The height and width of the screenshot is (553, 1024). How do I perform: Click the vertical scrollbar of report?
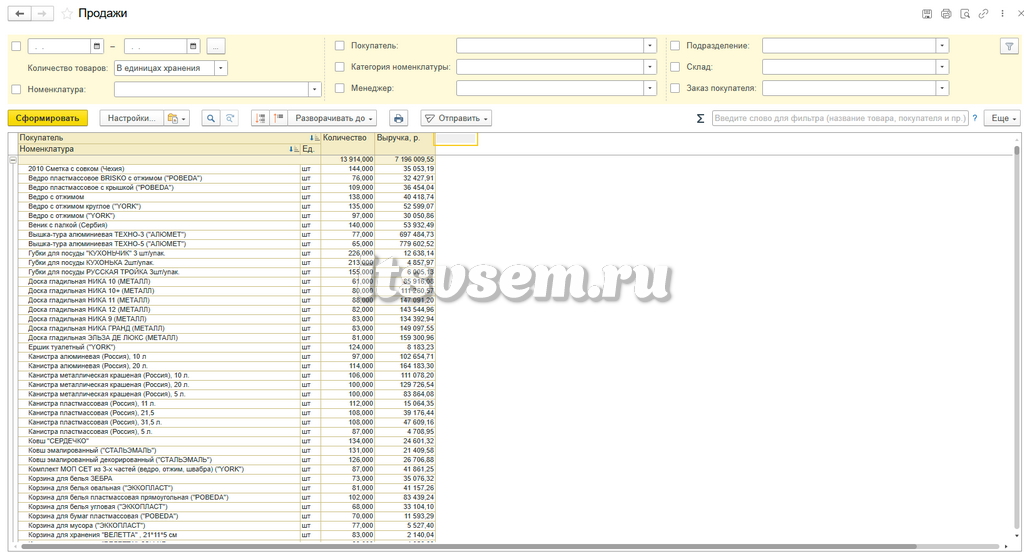pyautogui.click(x=1017, y=340)
